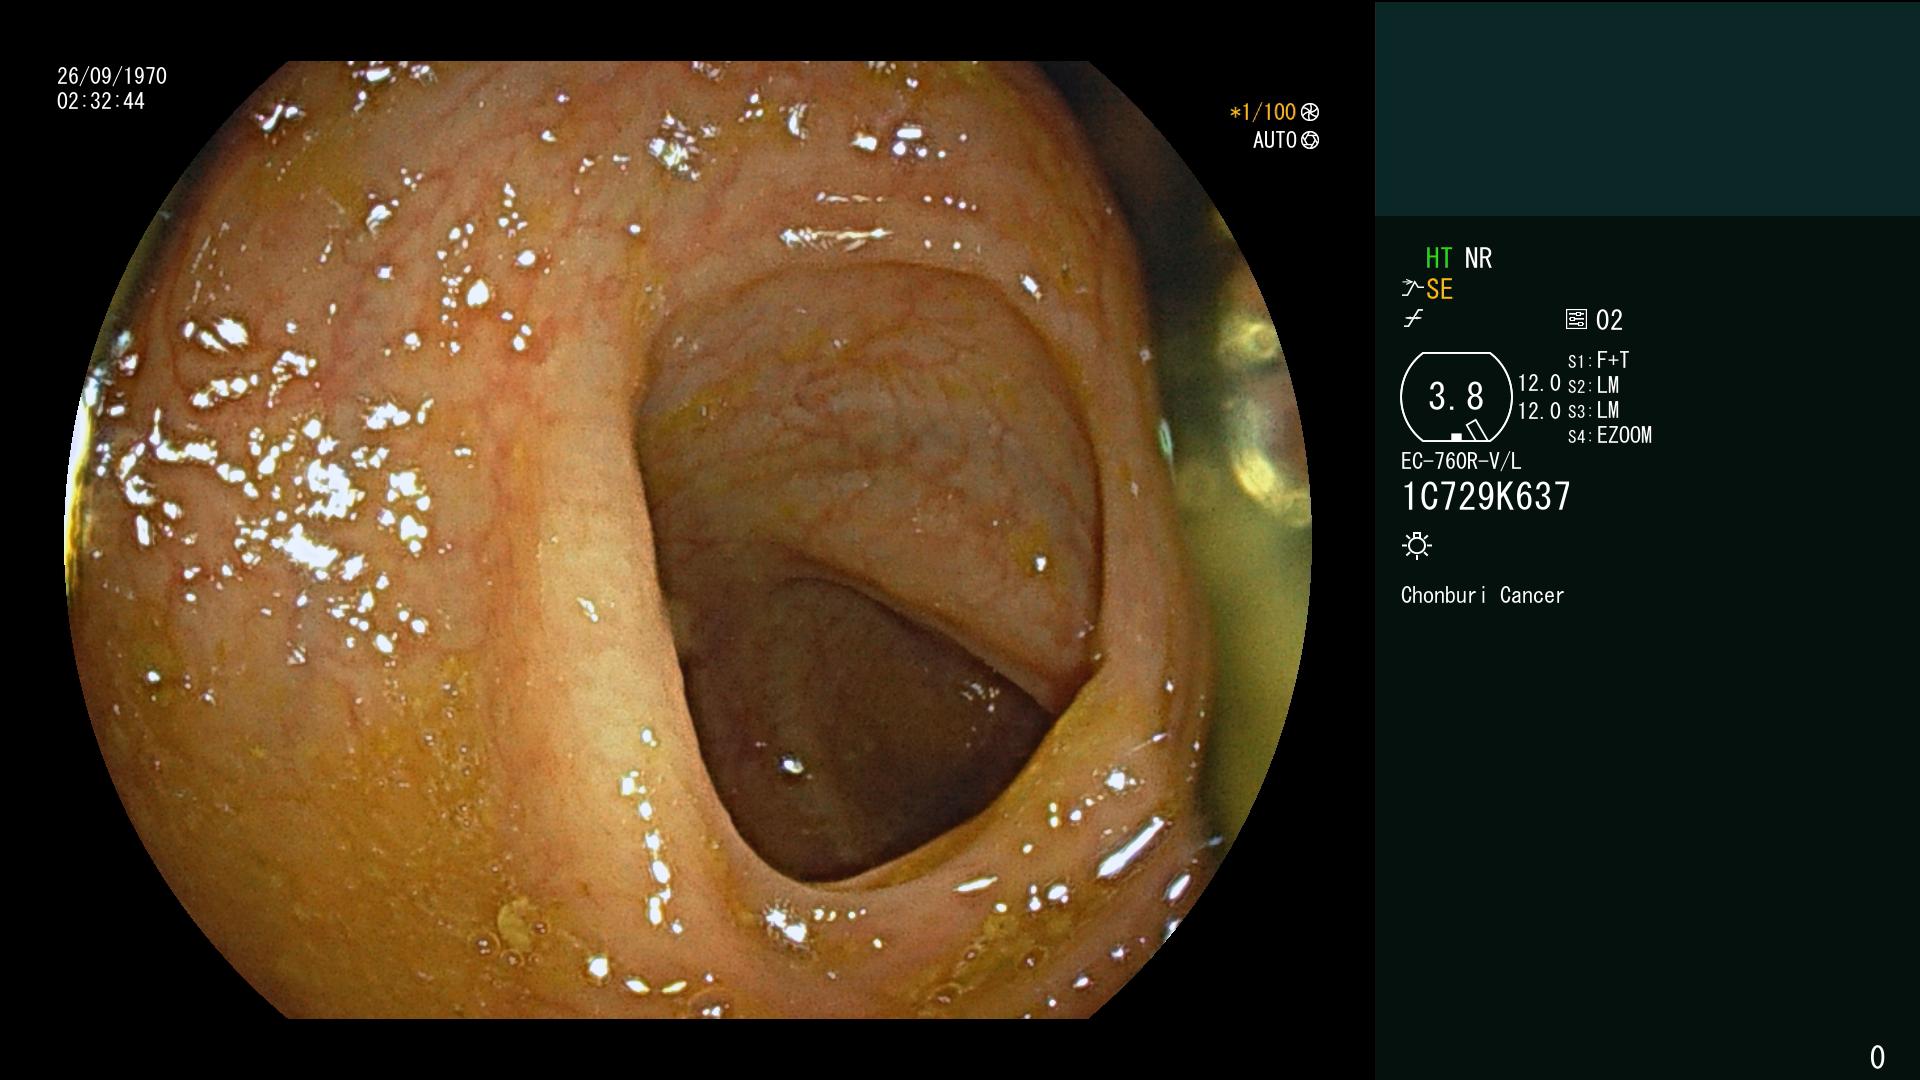This screenshot has height=1080, width=1920.
Task: Click the settings list icon beside 02
Action: coord(1576,319)
